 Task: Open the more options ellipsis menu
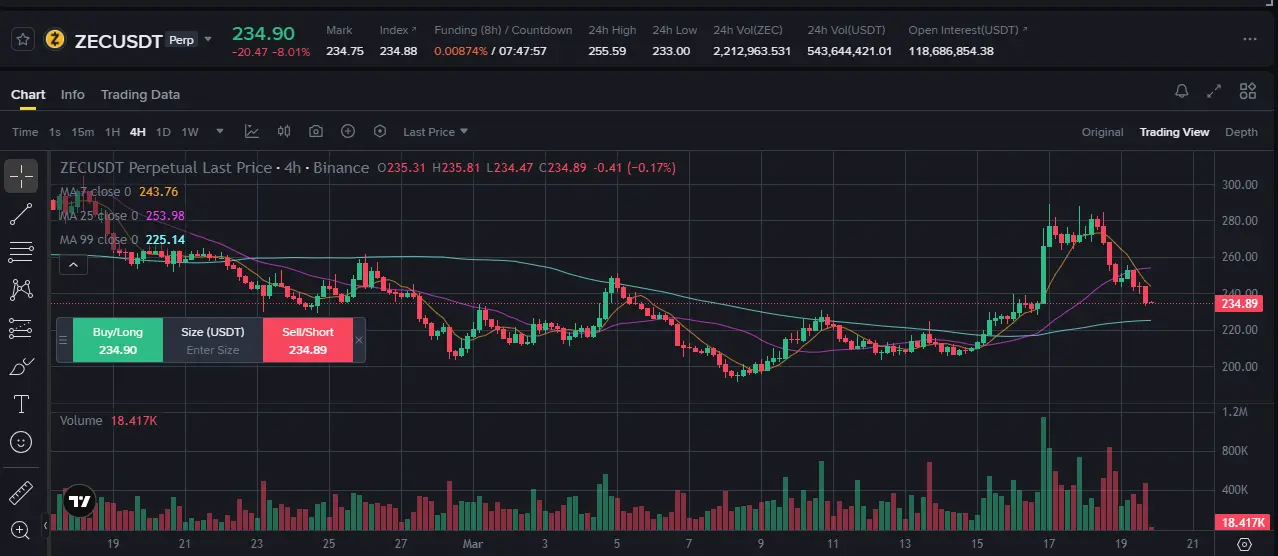click(x=1249, y=39)
